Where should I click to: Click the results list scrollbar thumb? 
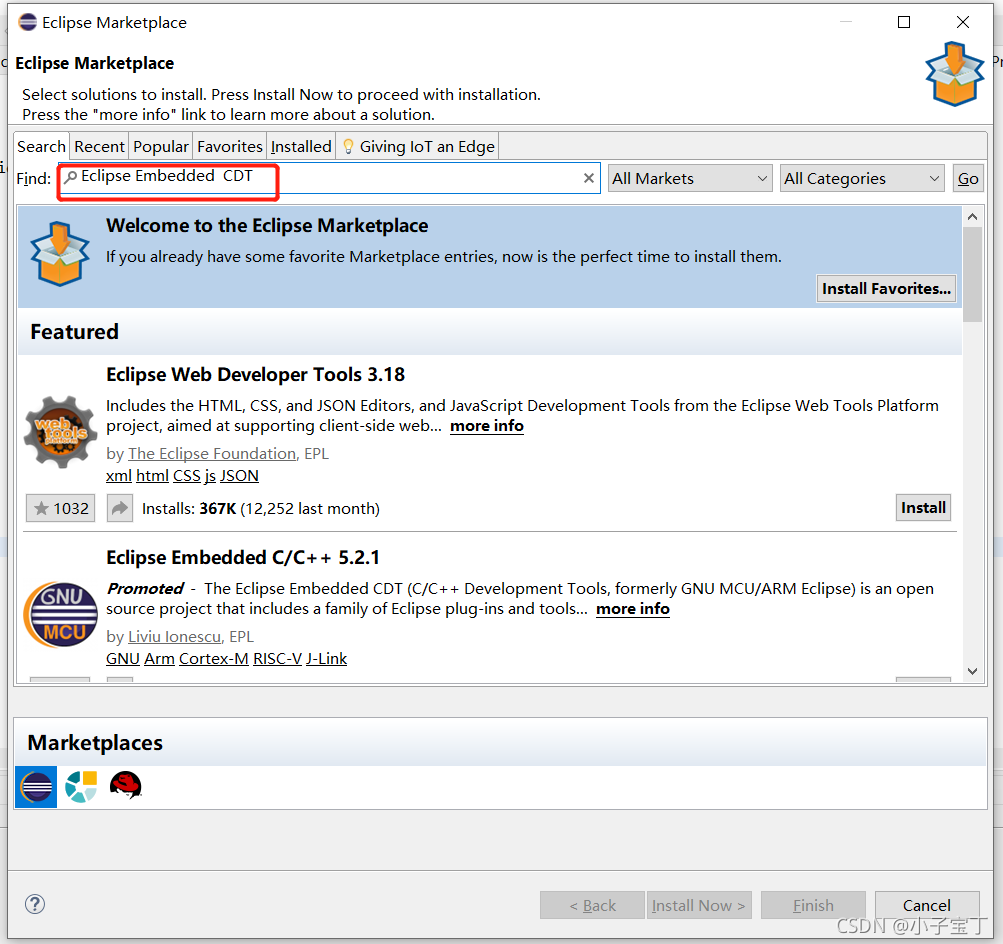(x=972, y=274)
